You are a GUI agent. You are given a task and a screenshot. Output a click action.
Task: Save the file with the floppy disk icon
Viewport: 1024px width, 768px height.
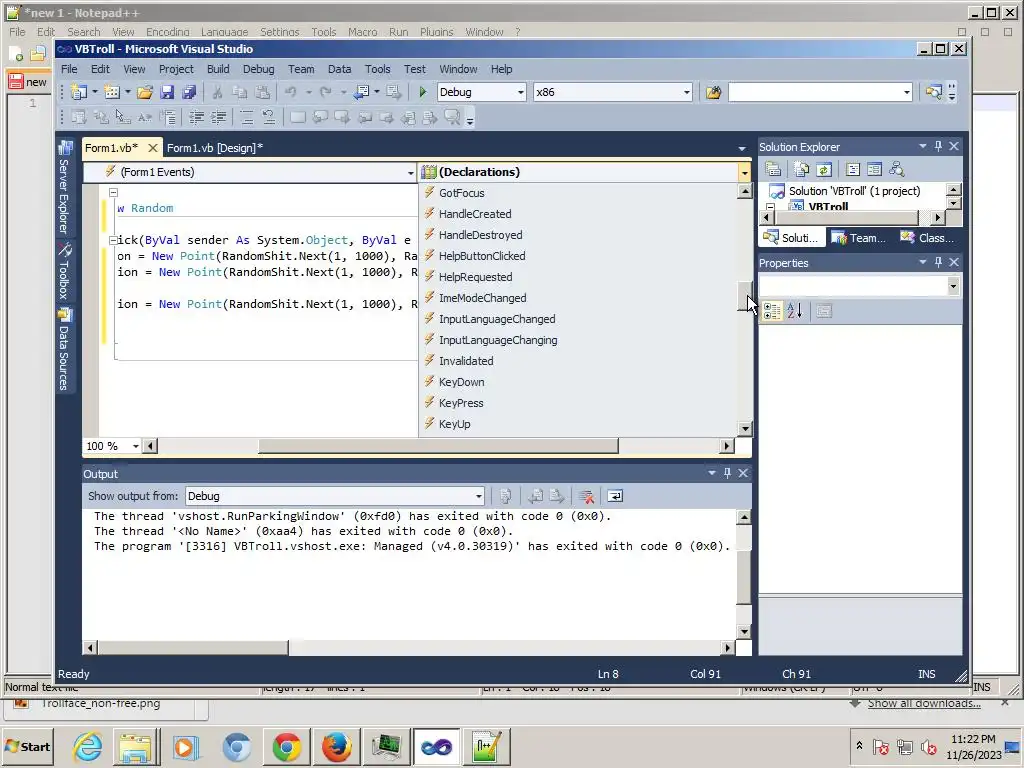pyautogui.click(x=167, y=92)
